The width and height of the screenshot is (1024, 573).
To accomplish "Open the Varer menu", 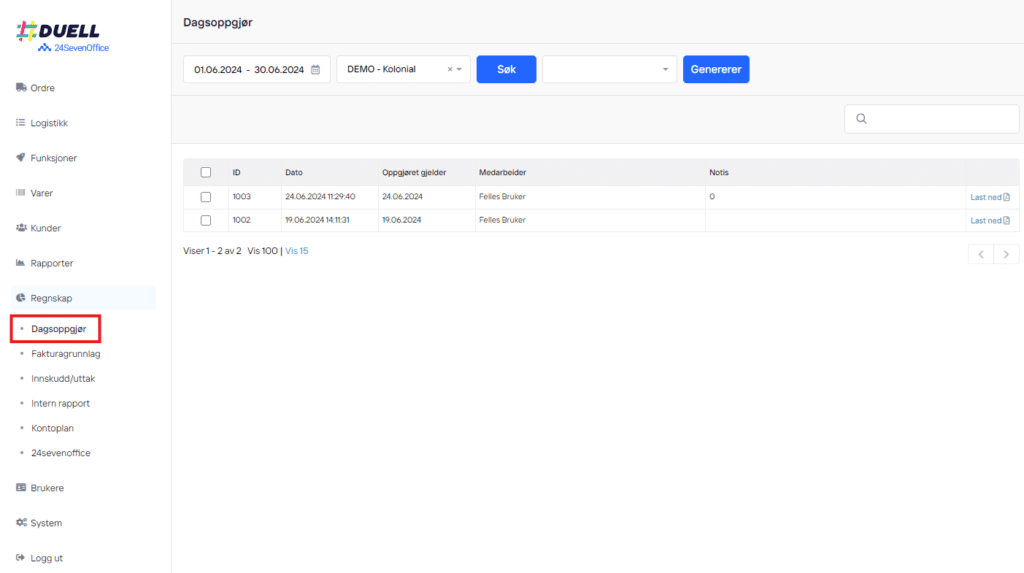I will 42,193.
